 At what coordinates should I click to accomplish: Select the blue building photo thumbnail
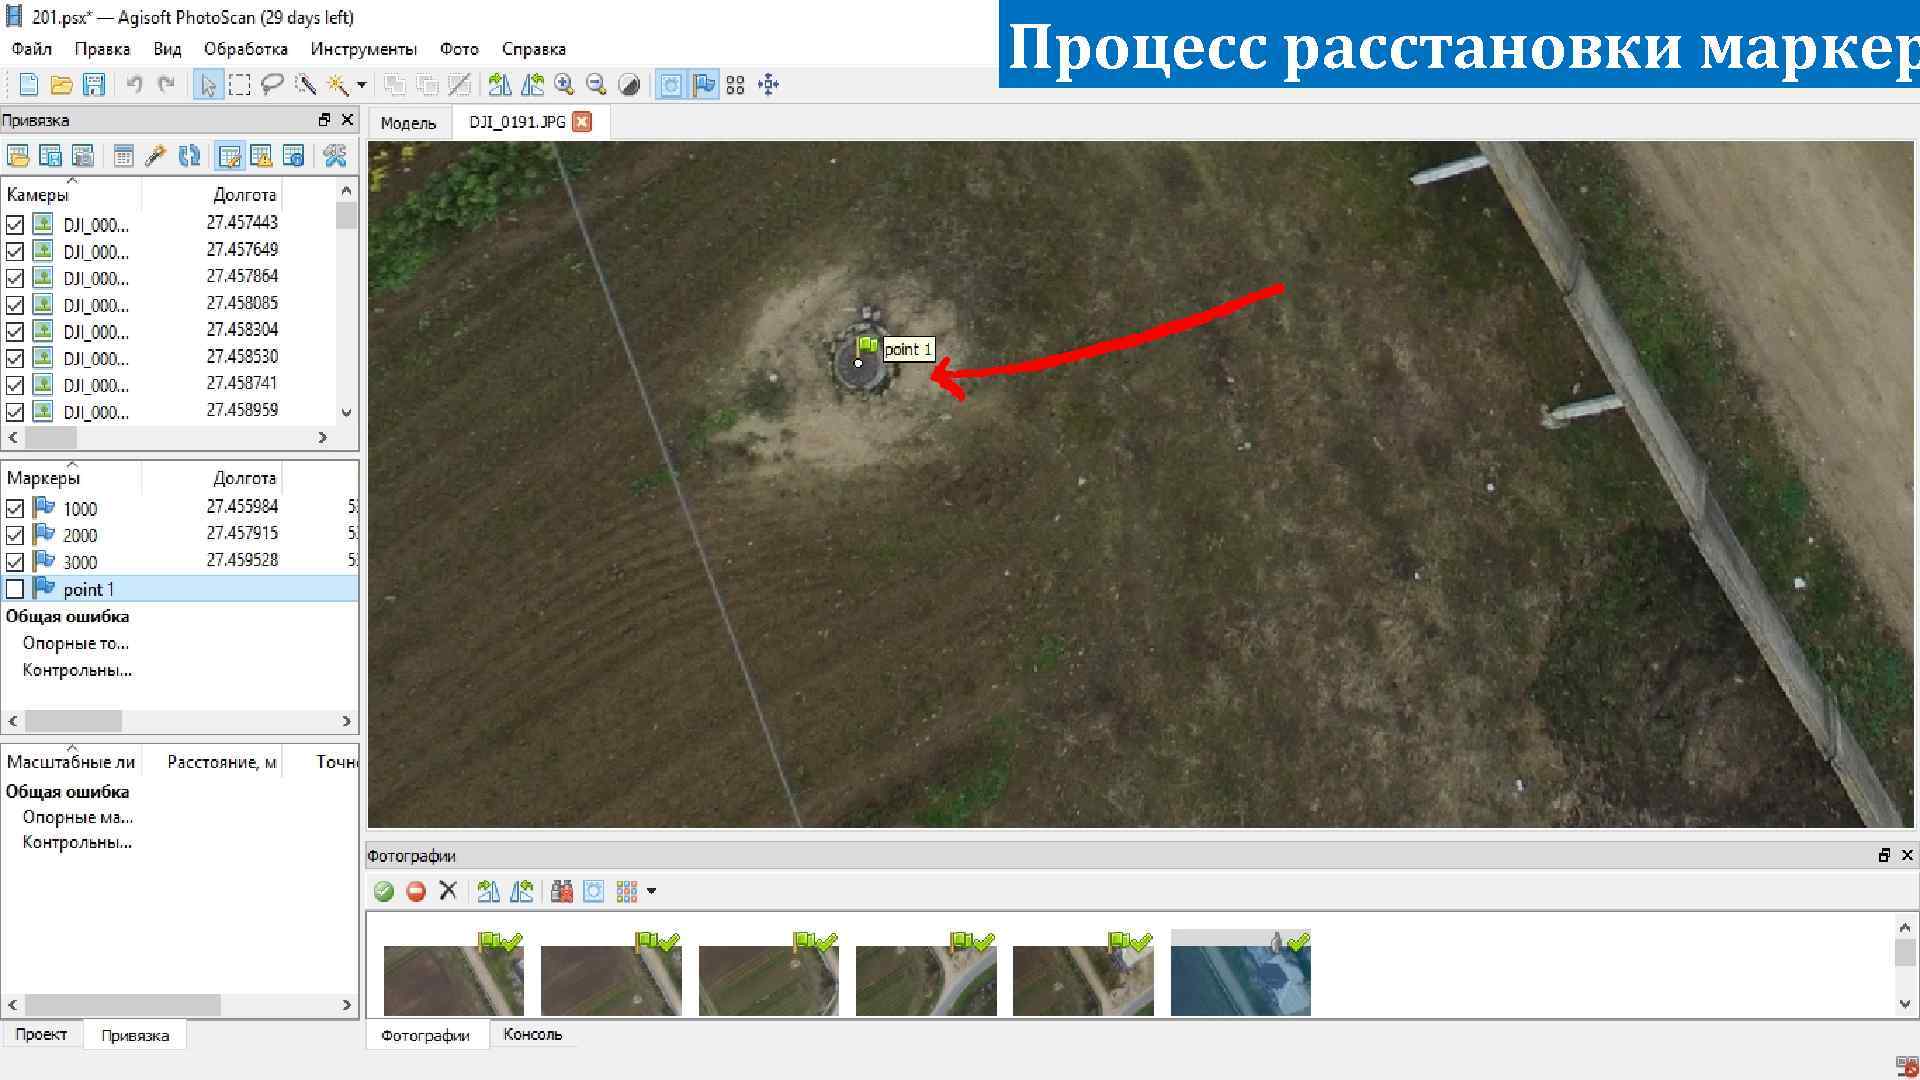point(1240,974)
